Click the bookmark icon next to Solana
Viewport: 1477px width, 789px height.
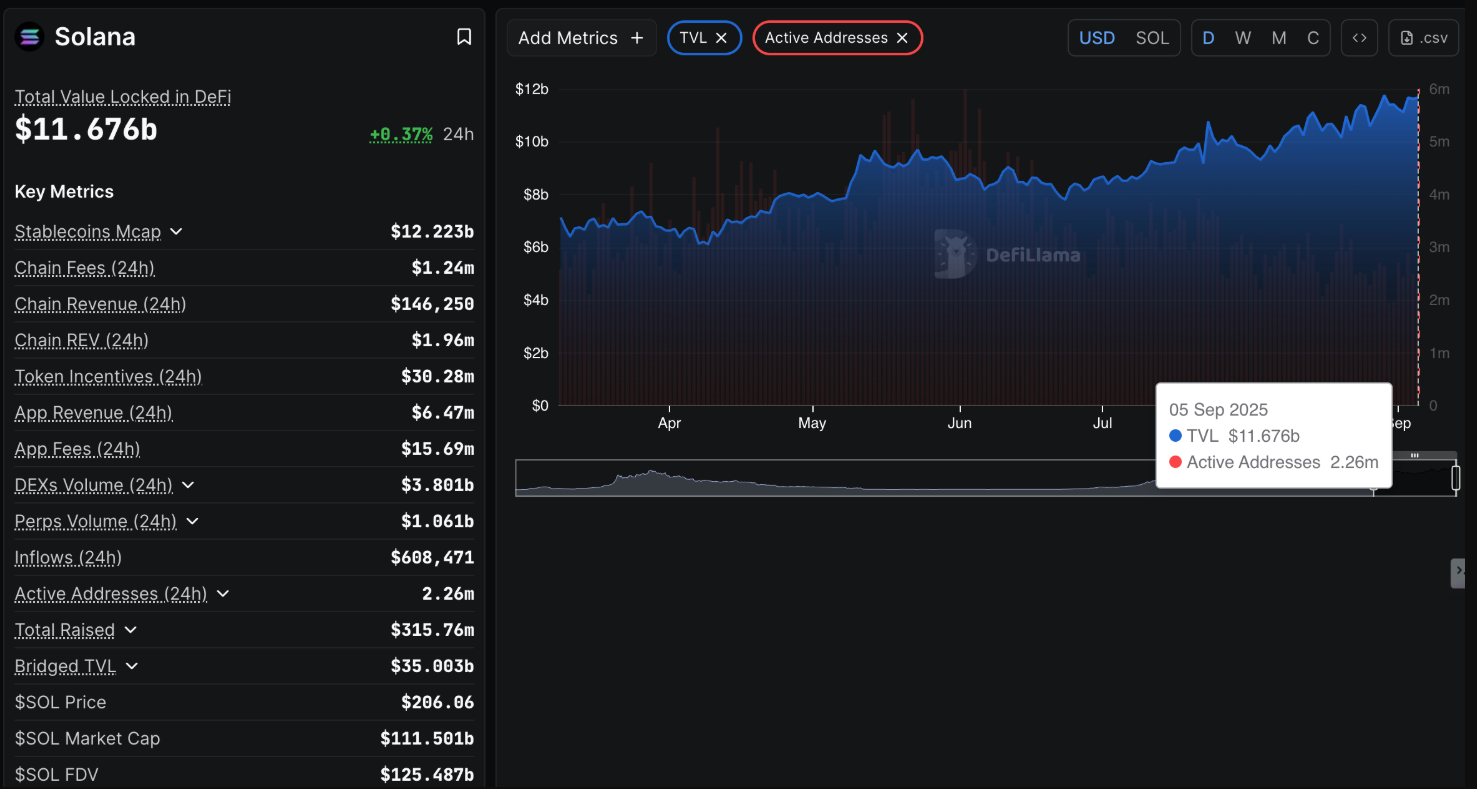pos(464,37)
